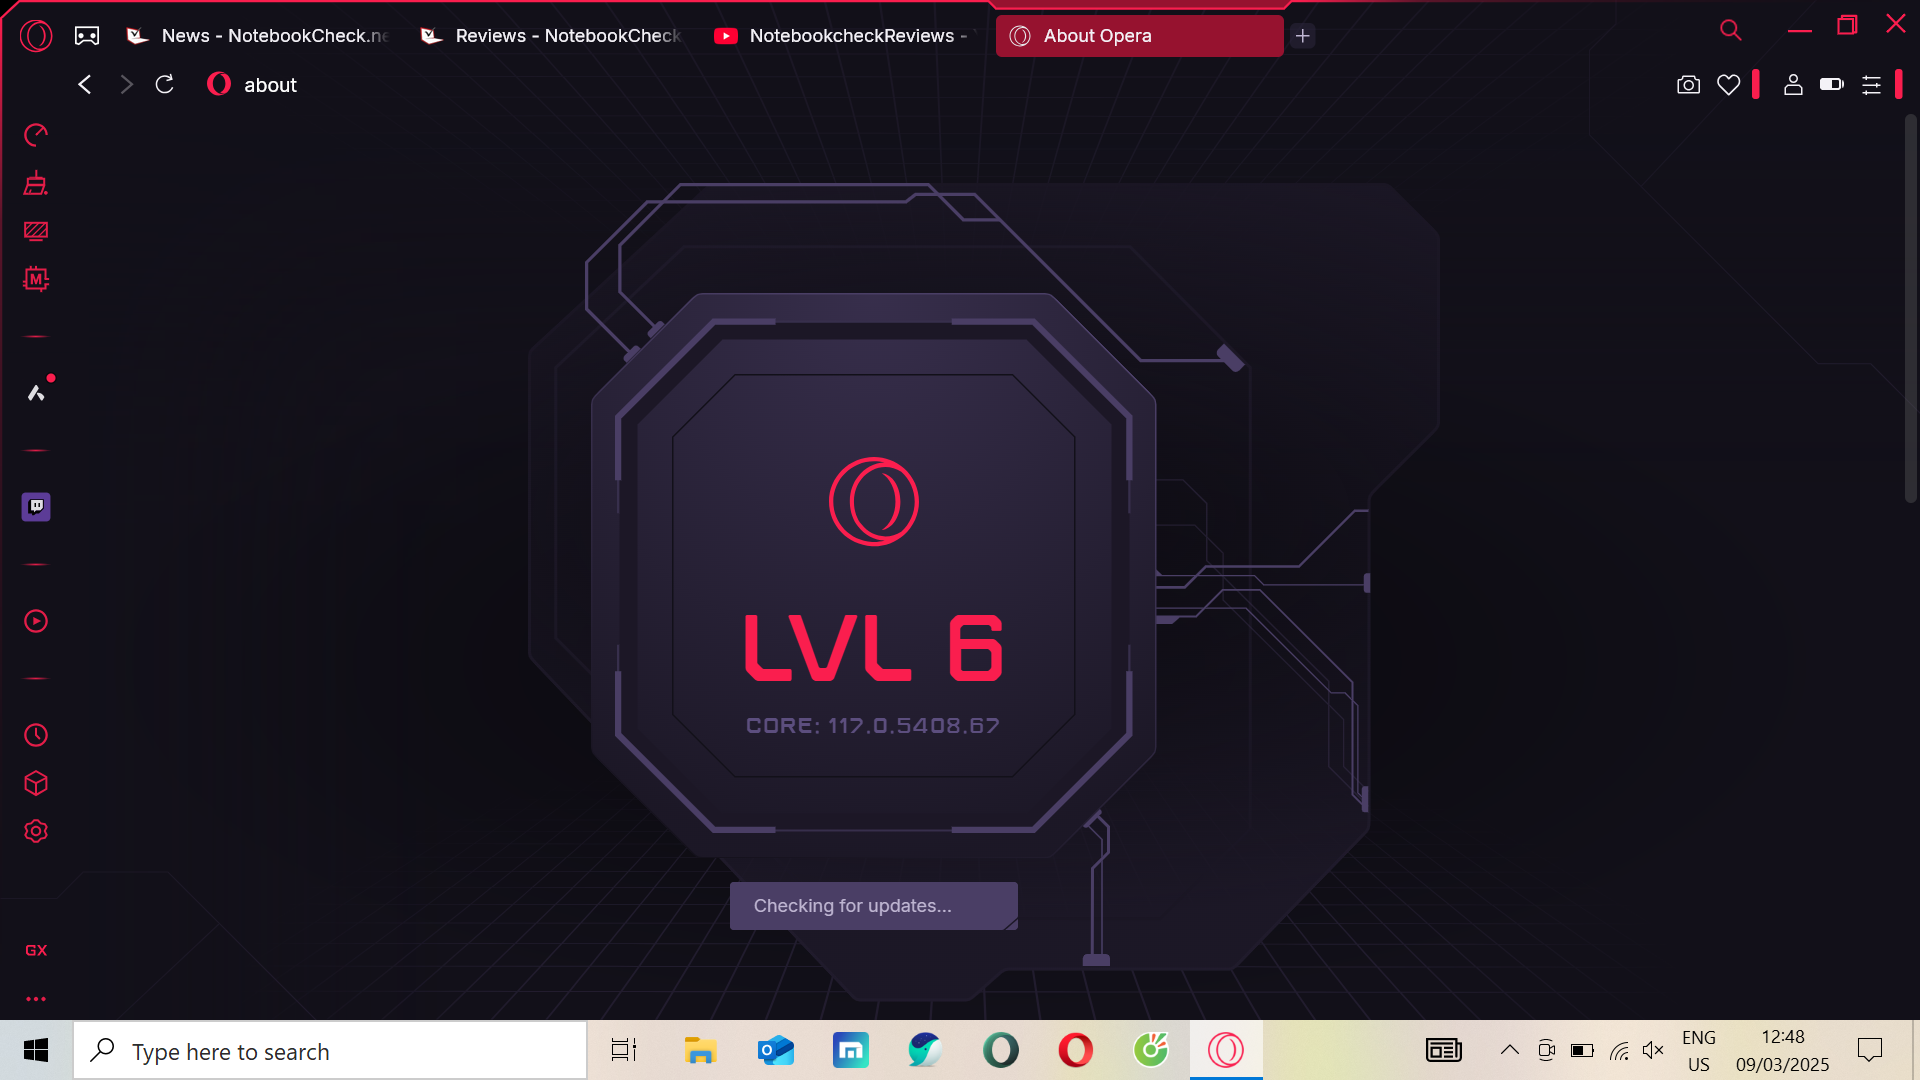1920x1080 pixels.
Task: Open the GX Control speedometer icon
Action: pos(36,135)
